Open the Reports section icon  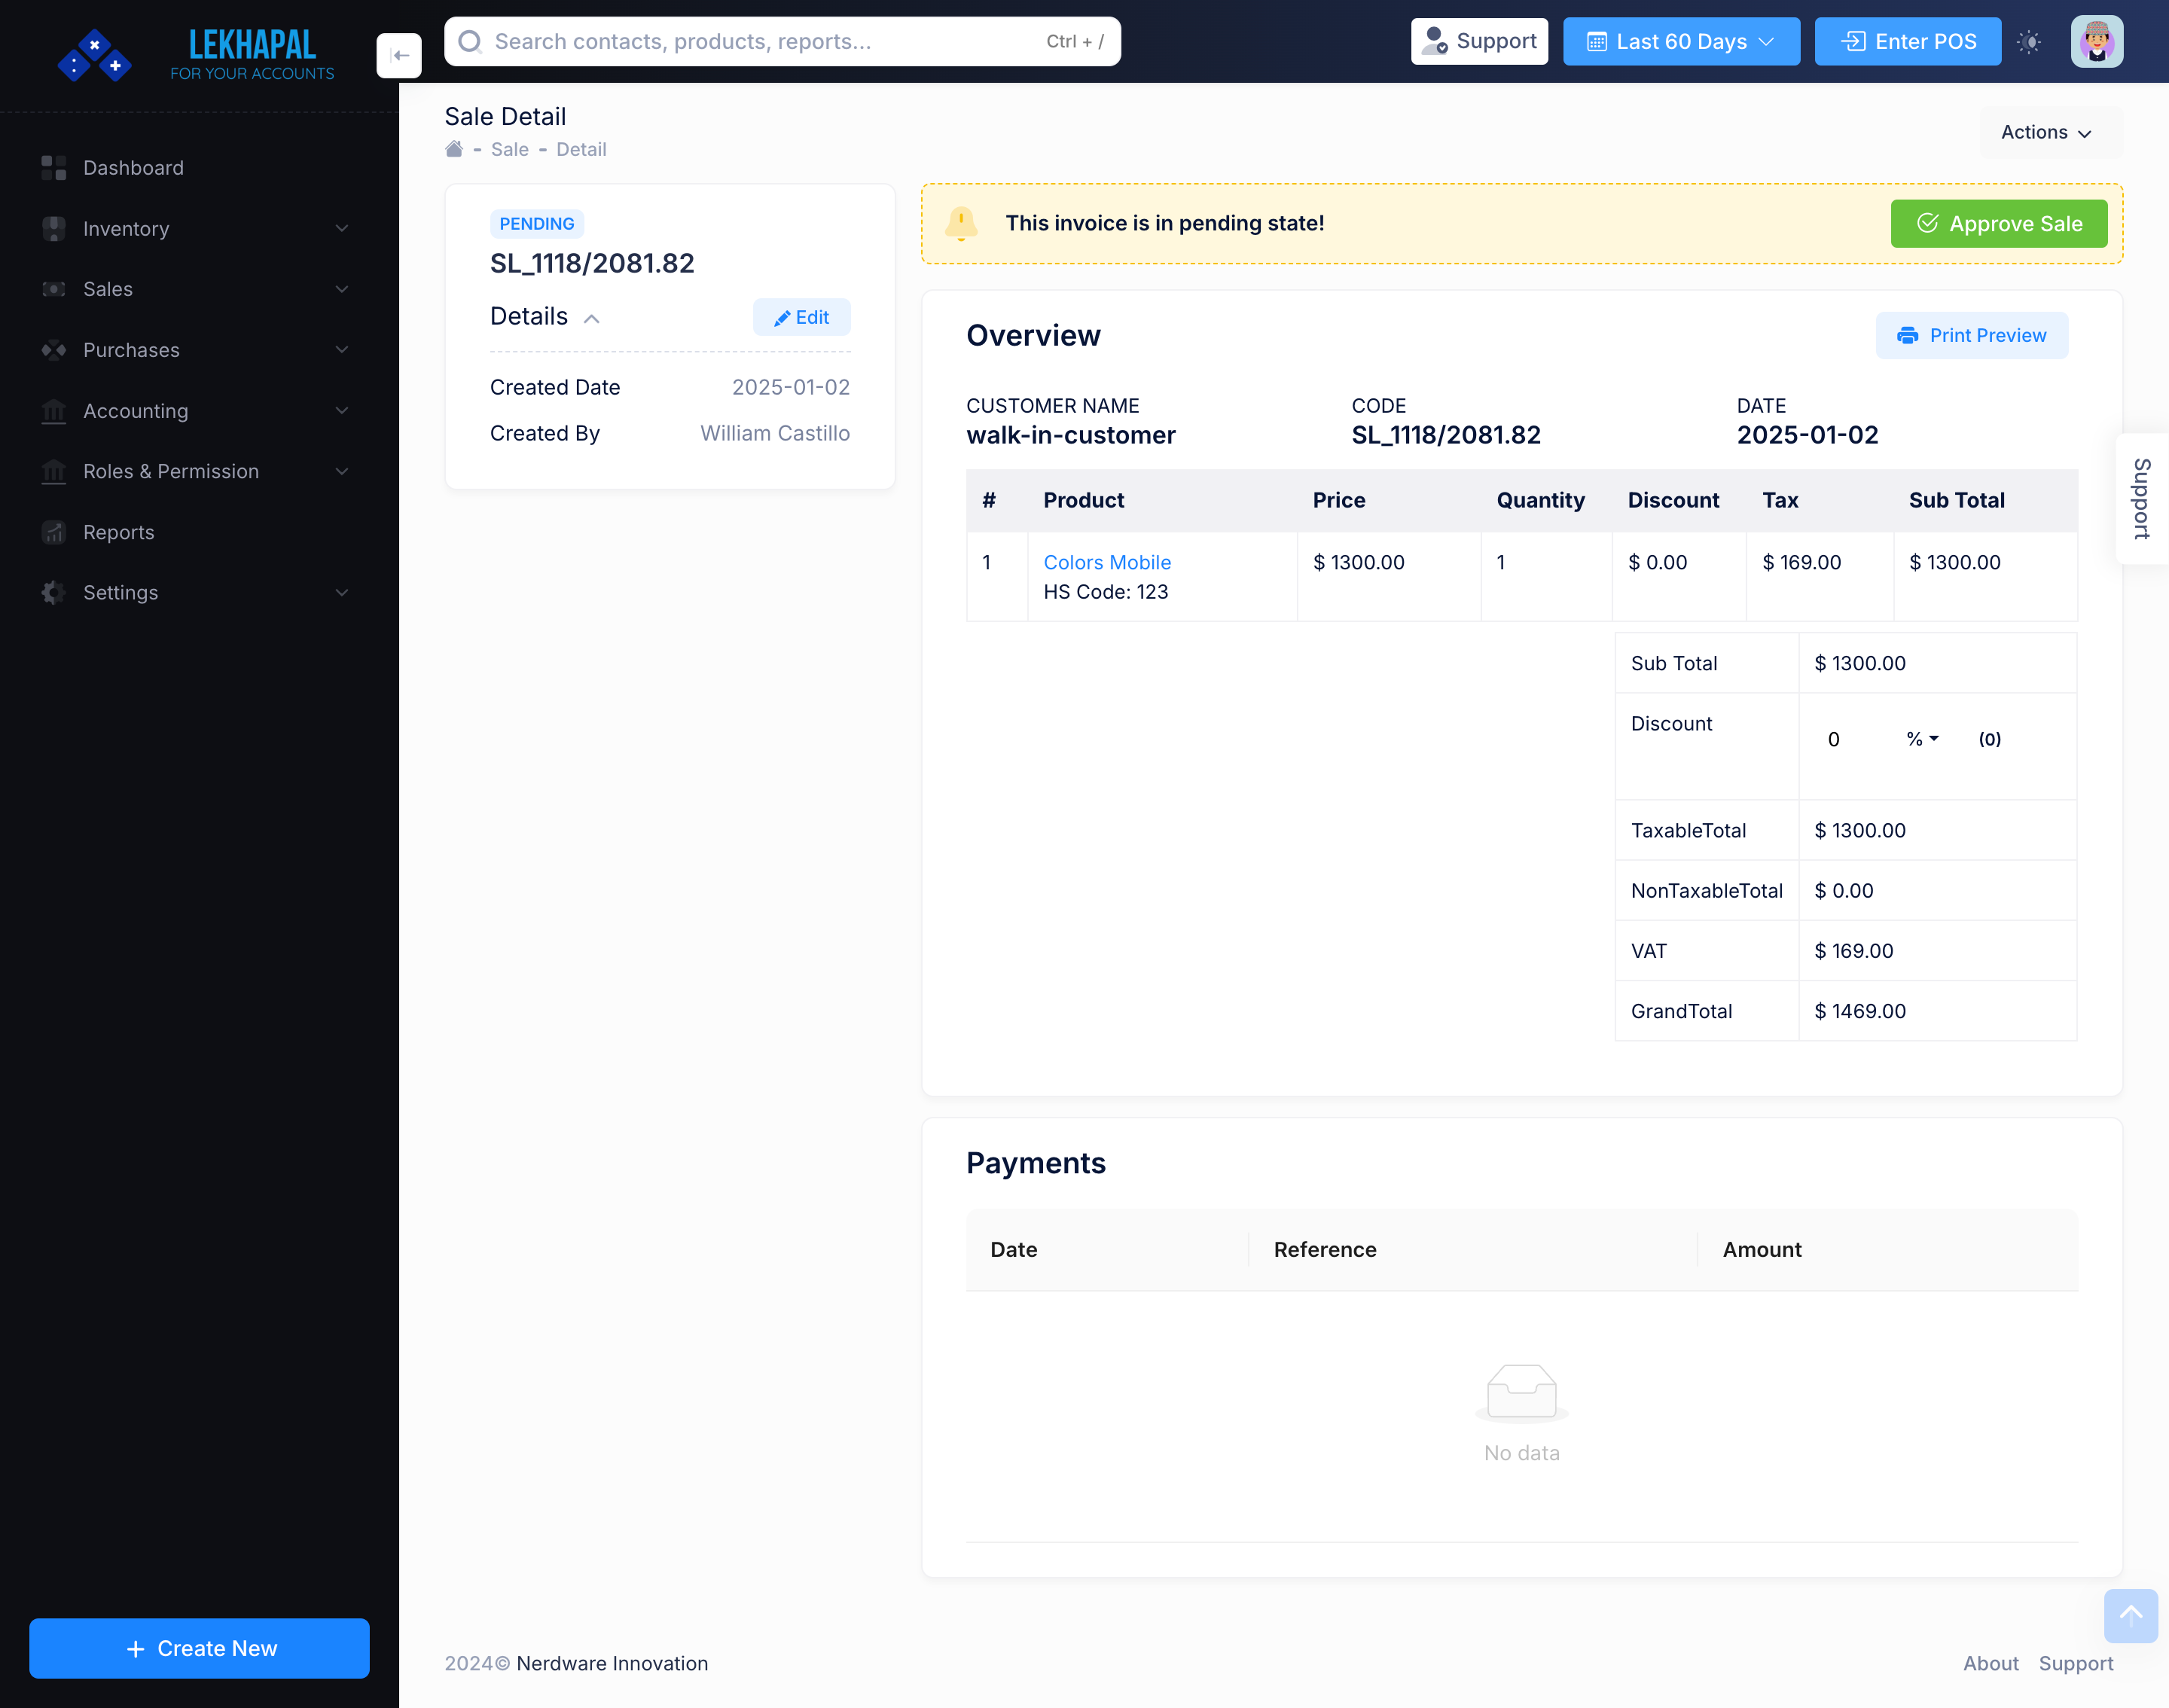coord(52,532)
